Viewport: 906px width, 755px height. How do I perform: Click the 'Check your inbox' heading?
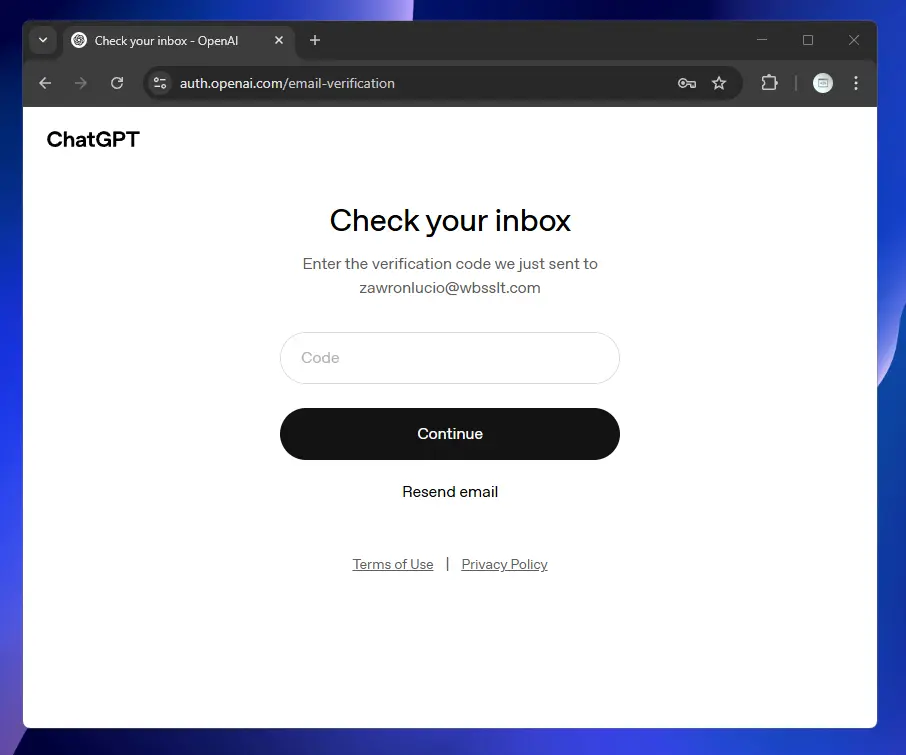tap(450, 221)
